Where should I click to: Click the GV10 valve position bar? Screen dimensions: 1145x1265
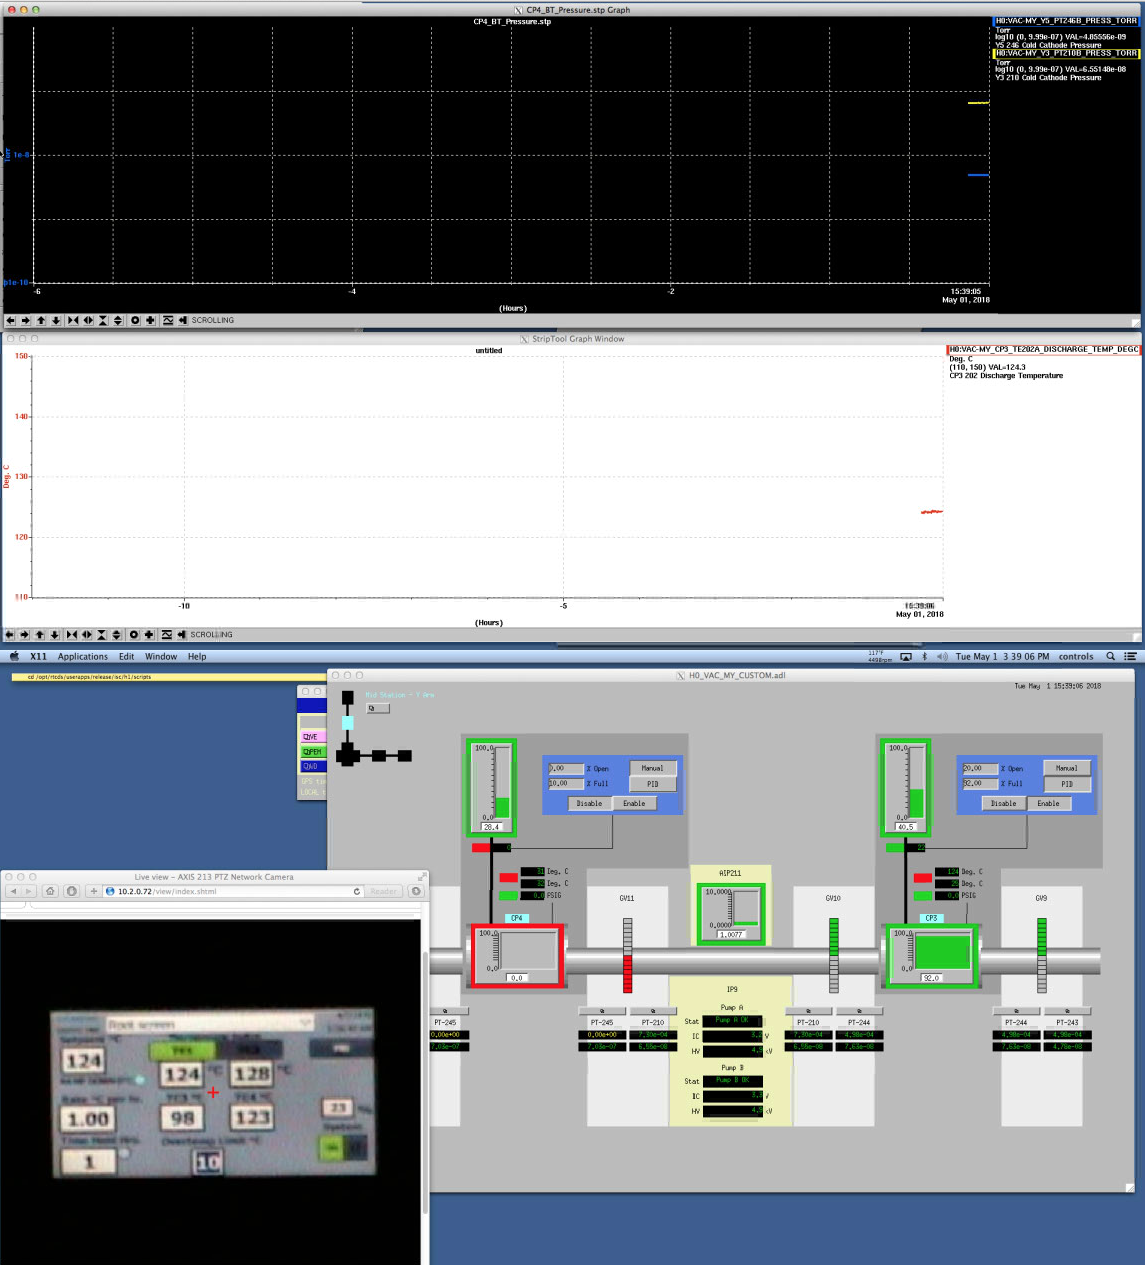coord(833,955)
